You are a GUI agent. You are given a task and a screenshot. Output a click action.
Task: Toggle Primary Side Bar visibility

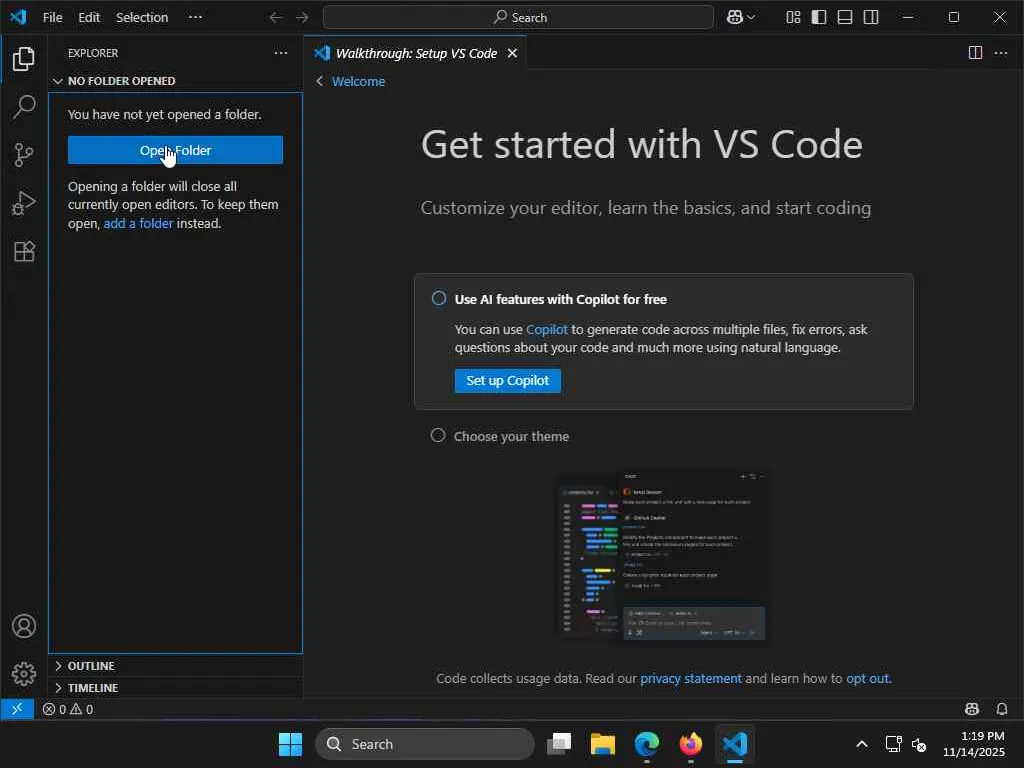(x=819, y=17)
